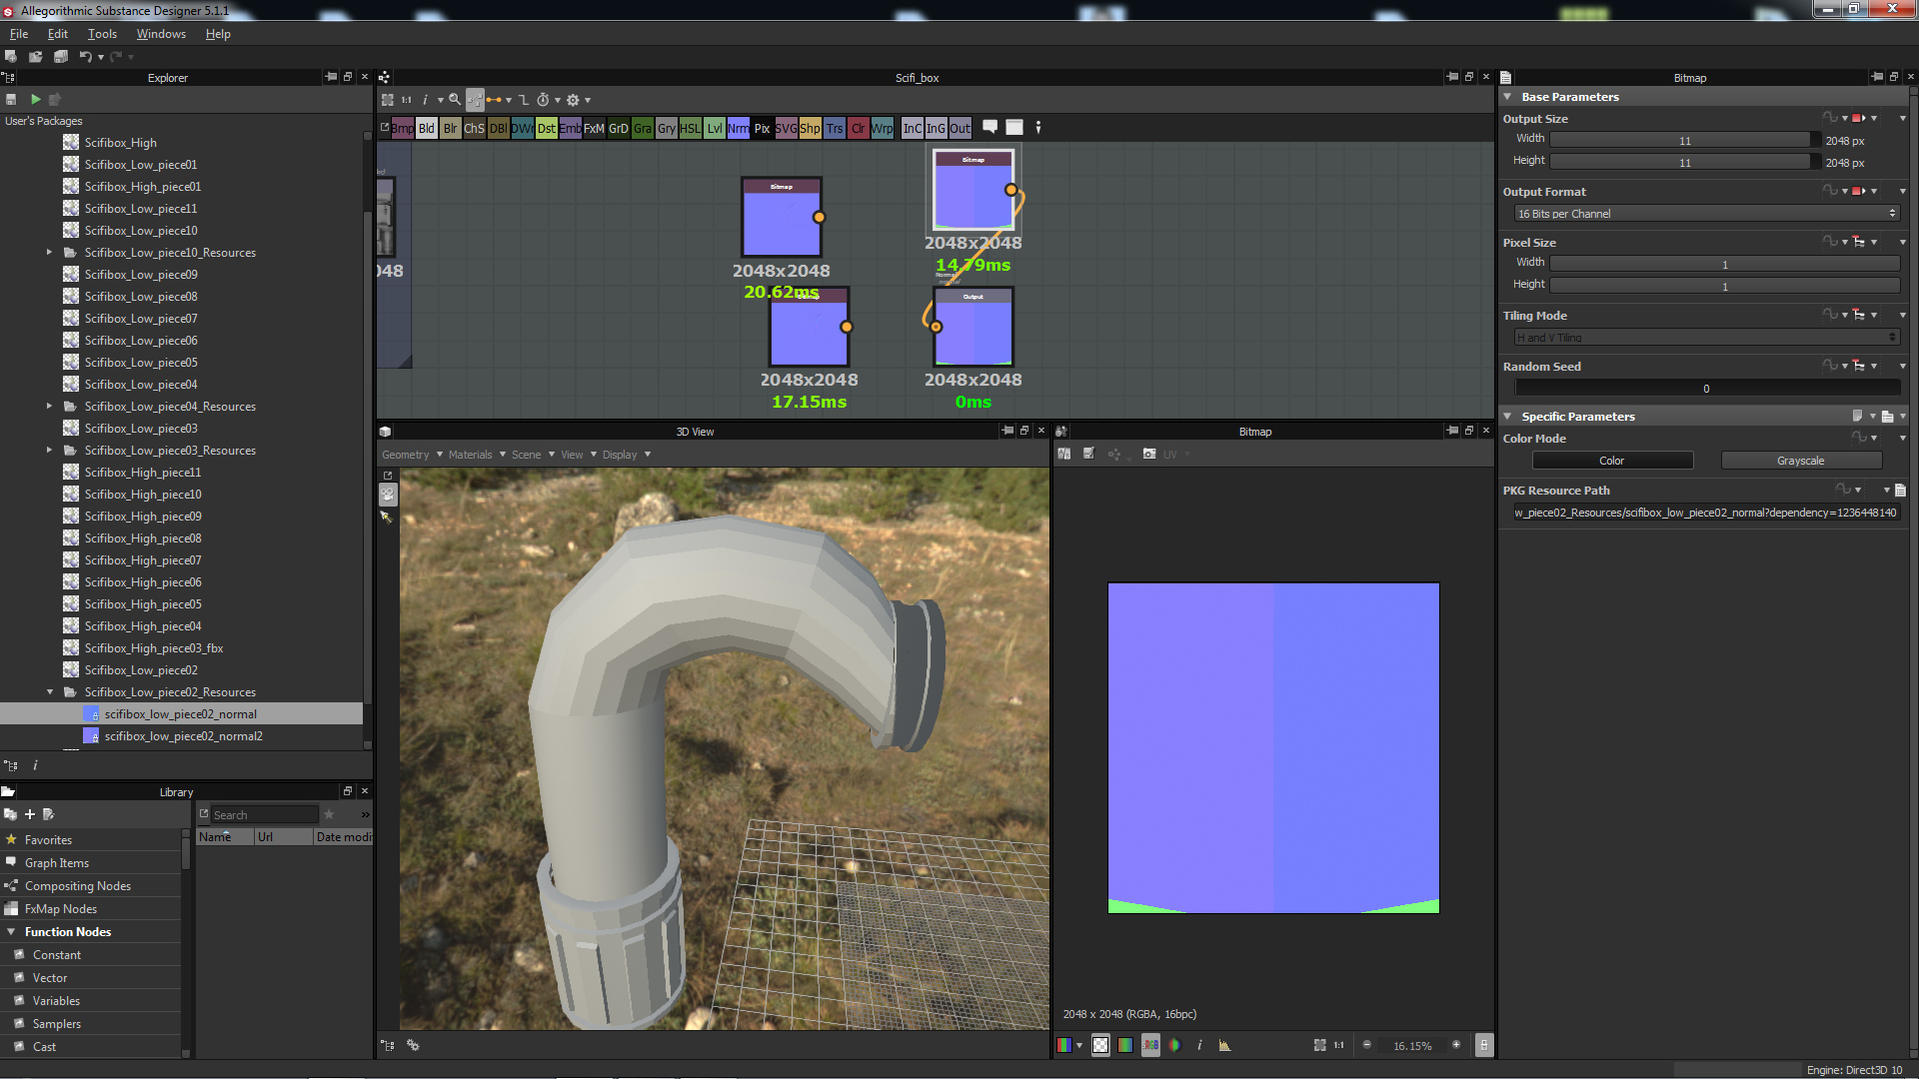Screen dimensions: 1919x1079
Task: Open the Windows menu
Action: 161,34
